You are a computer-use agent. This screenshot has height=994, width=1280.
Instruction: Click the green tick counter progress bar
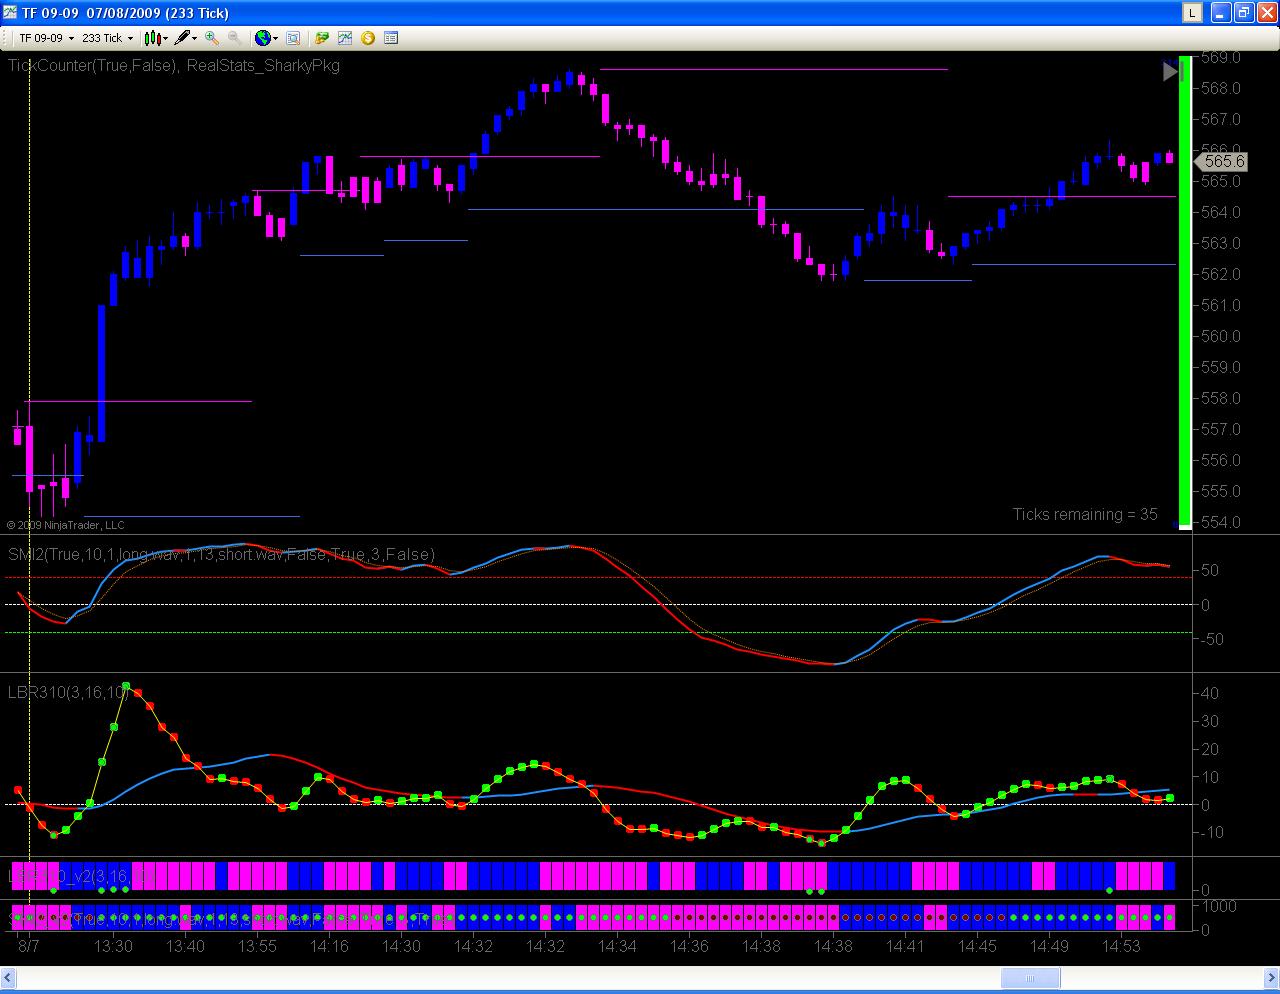(1185, 290)
